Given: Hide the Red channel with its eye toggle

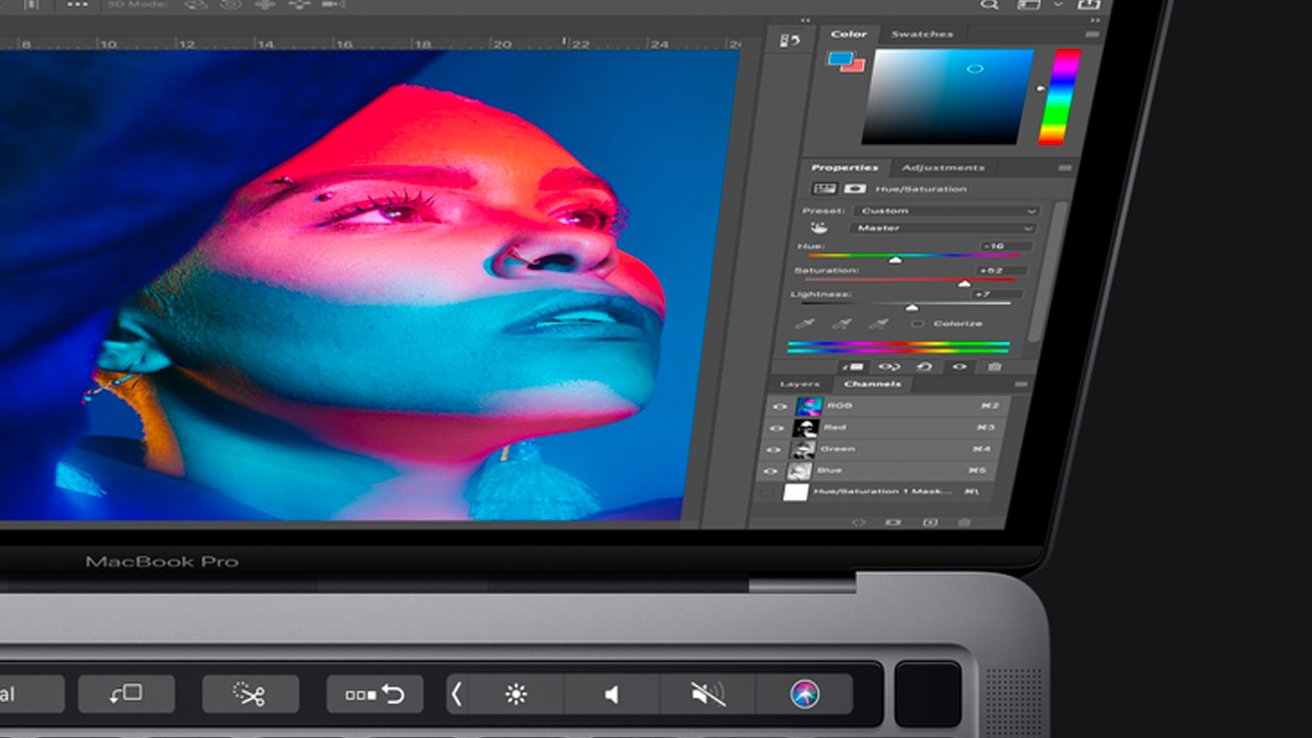Looking at the screenshot, I should point(777,428).
